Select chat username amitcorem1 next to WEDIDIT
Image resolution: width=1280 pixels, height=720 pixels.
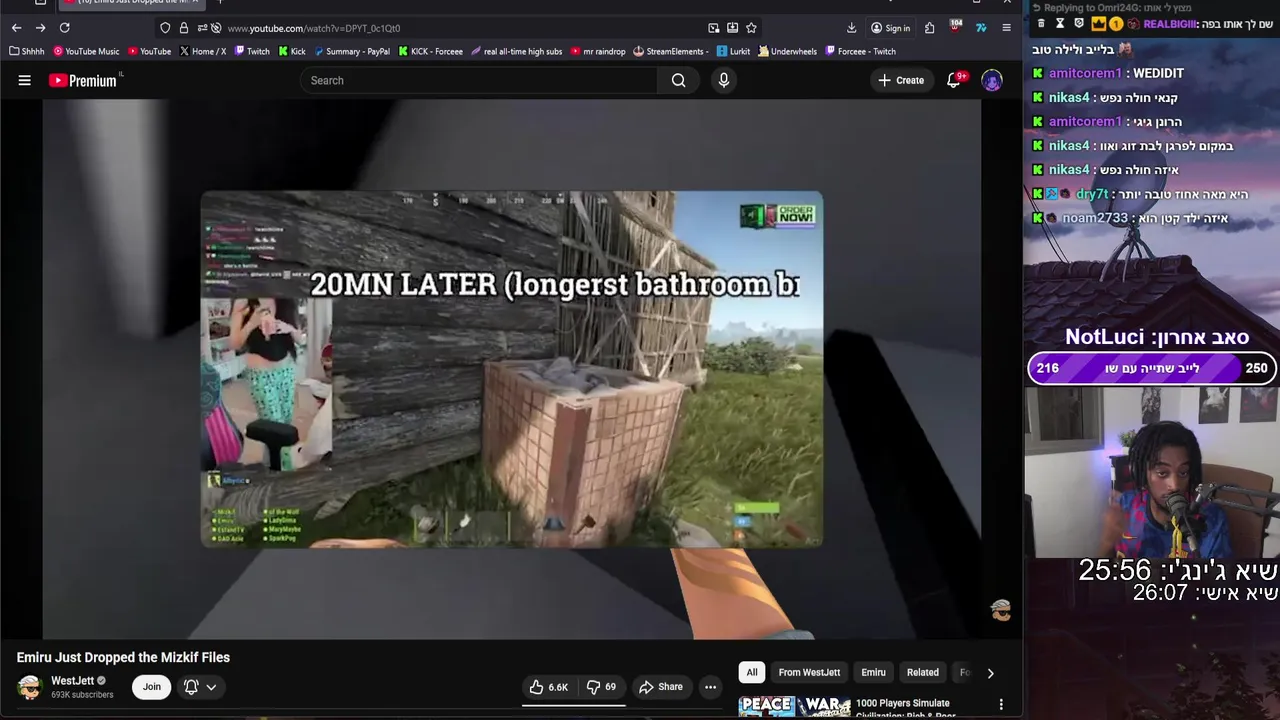point(1086,73)
